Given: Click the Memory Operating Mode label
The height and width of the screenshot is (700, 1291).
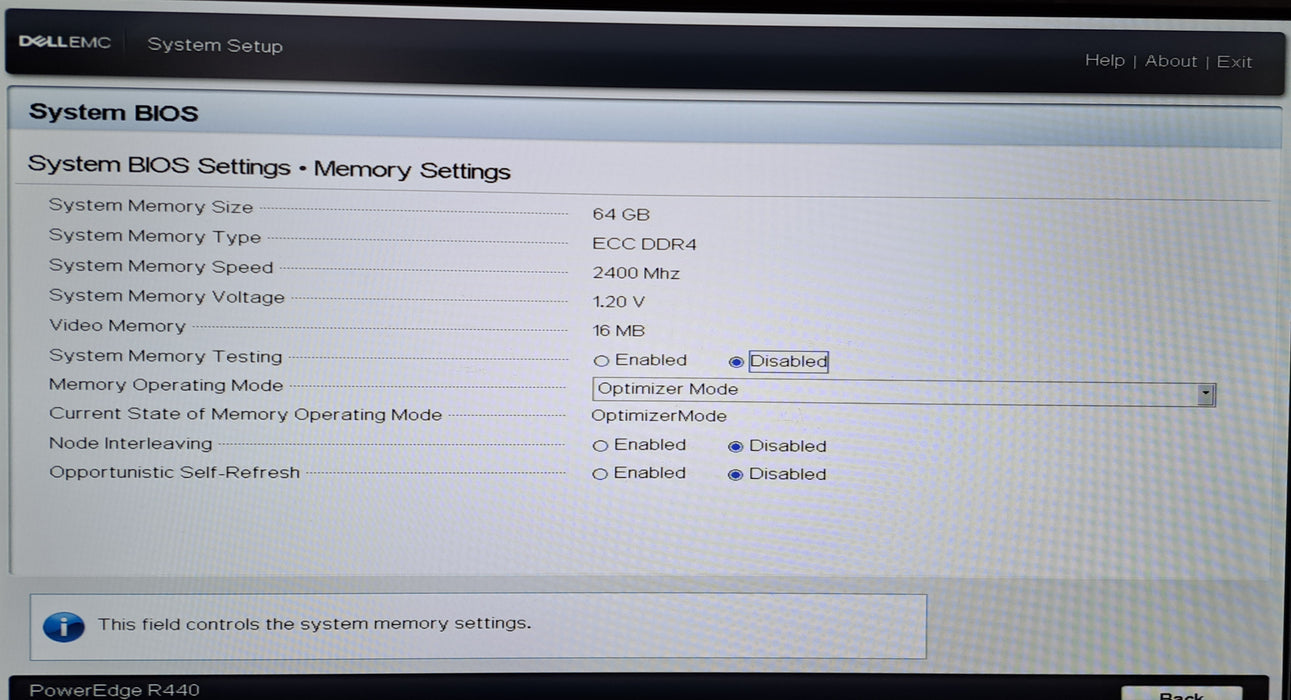Looking at the screenshot, I should click(166, 385).
